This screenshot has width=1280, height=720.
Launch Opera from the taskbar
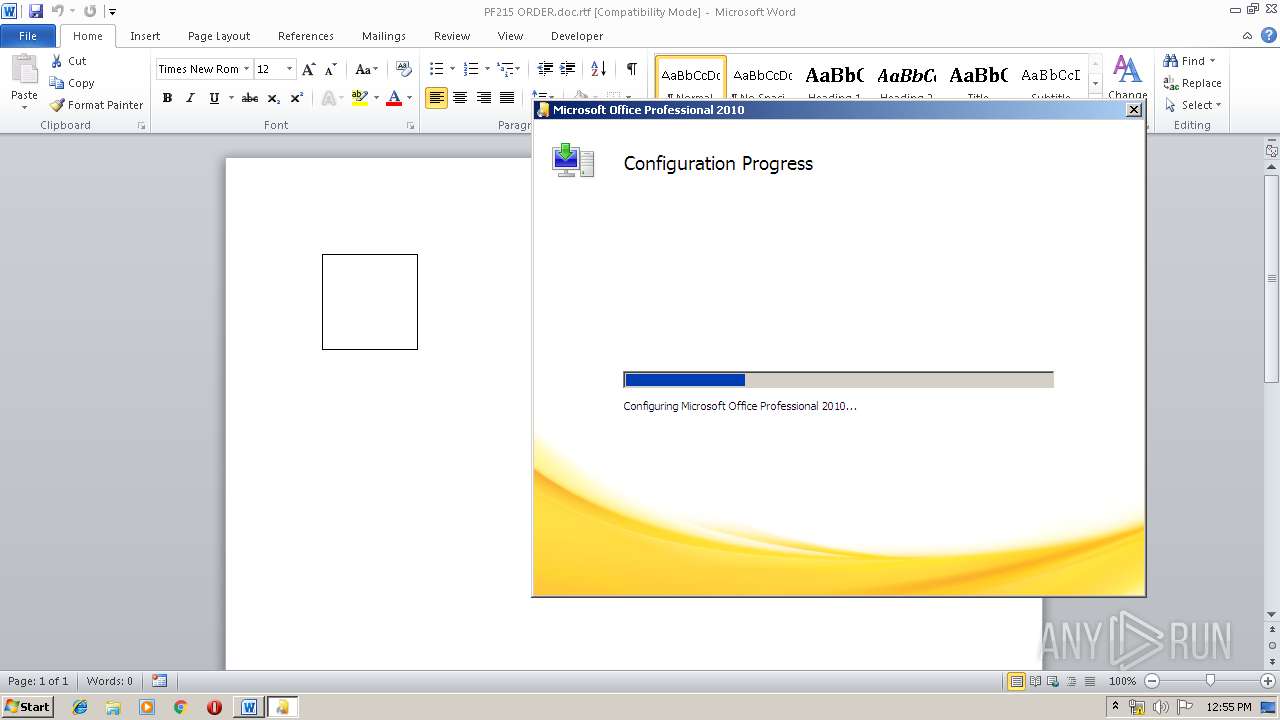click(x=214, y=707)
